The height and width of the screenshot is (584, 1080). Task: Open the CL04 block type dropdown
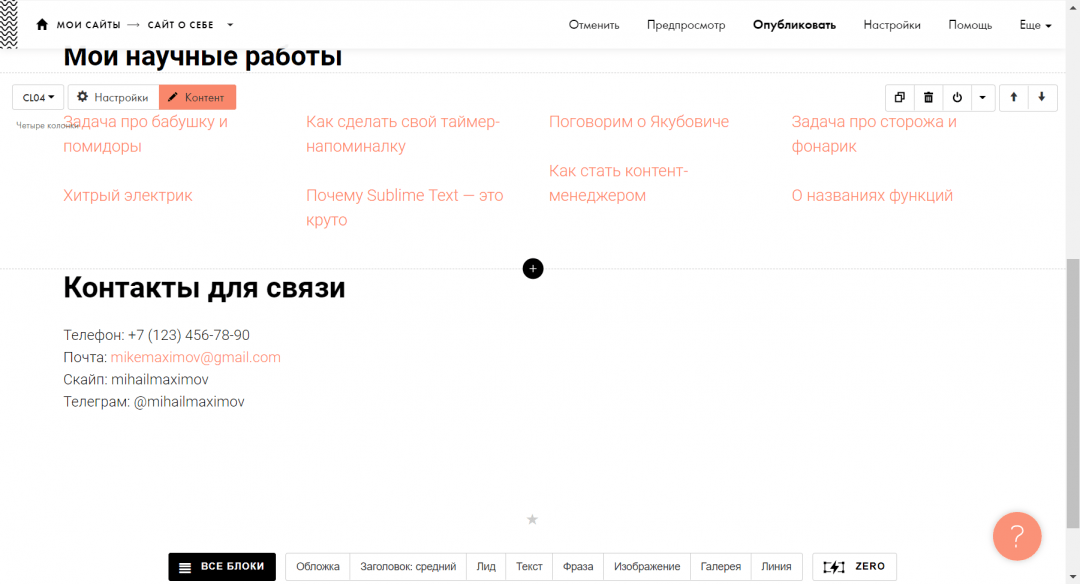[38, 97]
